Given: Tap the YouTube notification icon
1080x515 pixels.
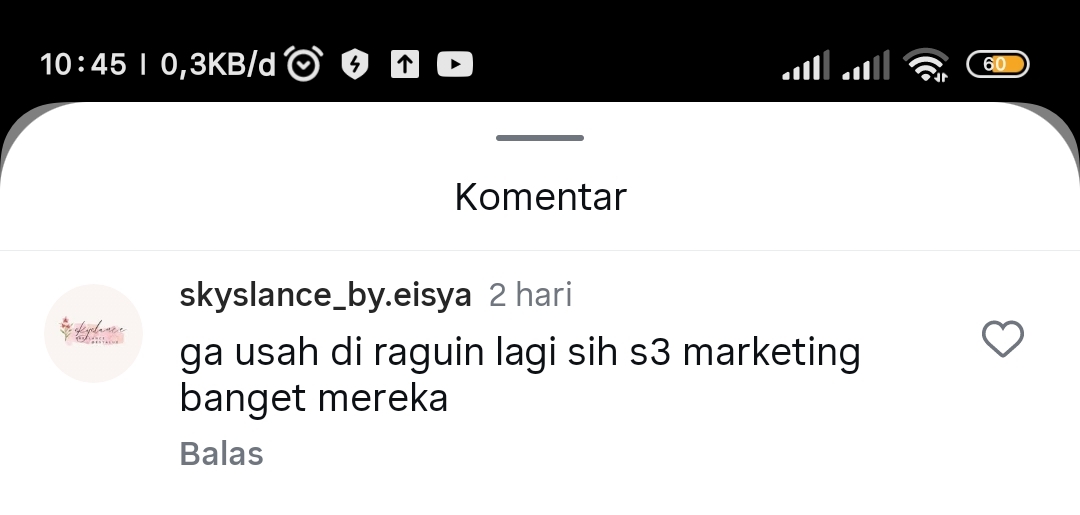Looking at the screenshot, I should (x=455, y=65).
